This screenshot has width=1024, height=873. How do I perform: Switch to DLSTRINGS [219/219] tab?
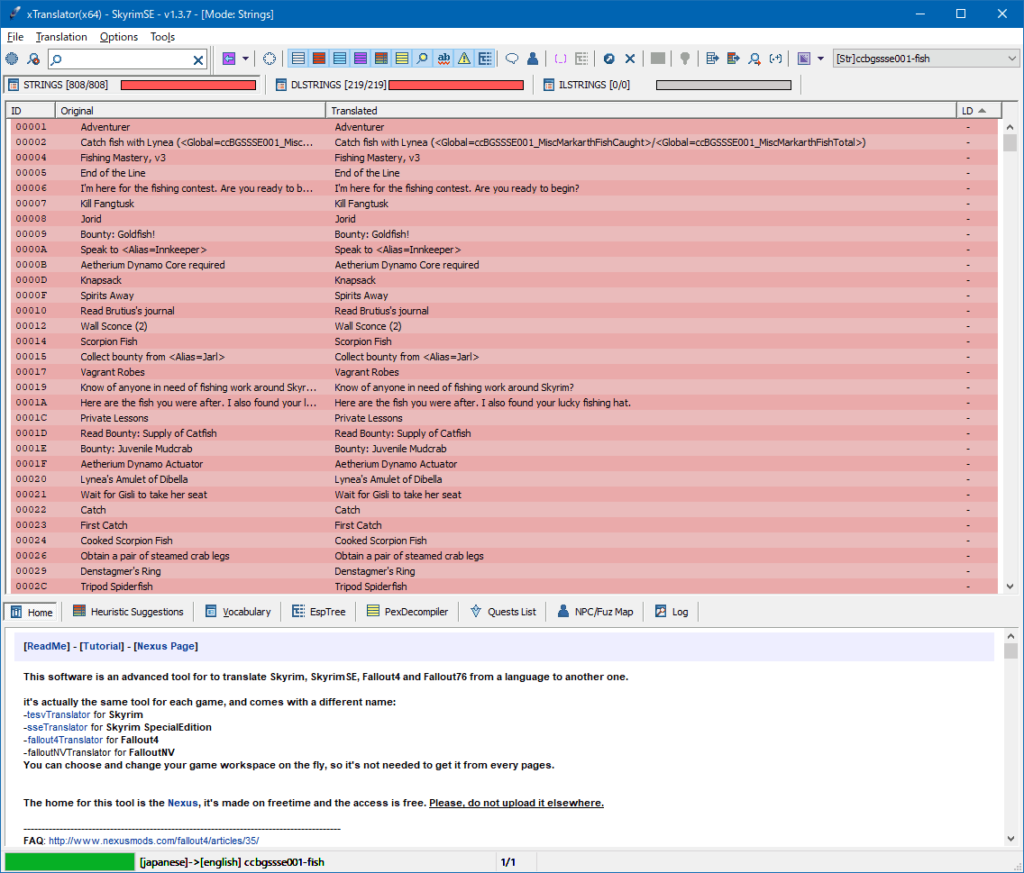pos(400,85)
